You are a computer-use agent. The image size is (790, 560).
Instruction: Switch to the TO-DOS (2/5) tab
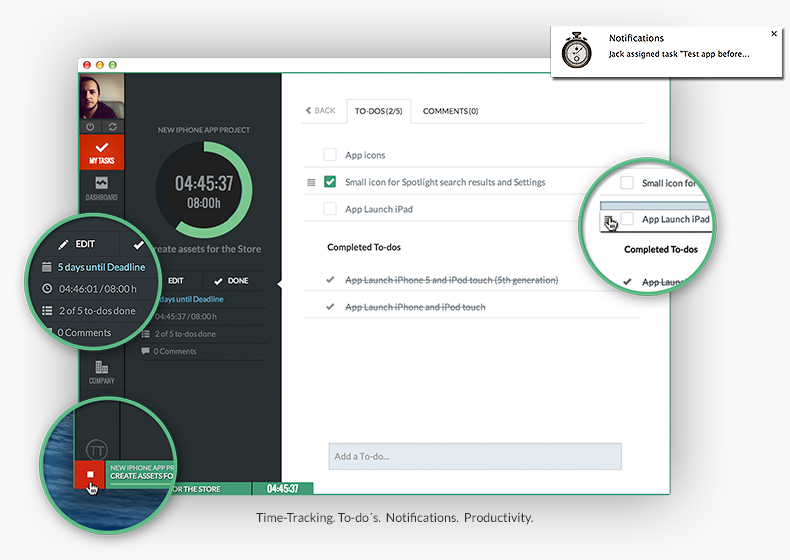[x=378, y=111]
